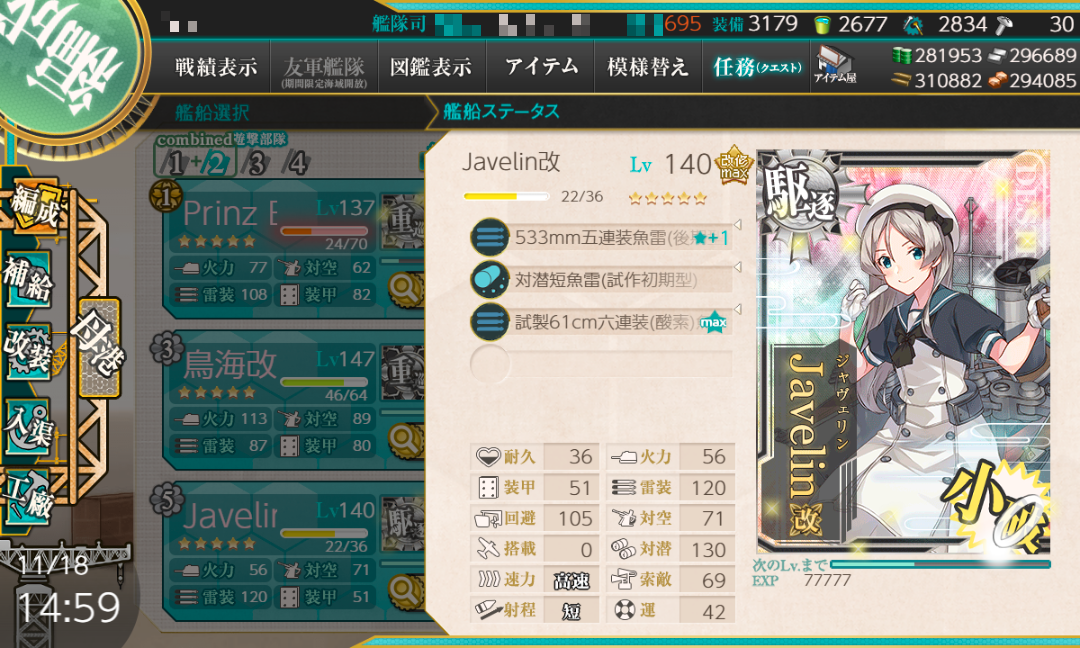
Task: Inspect Prinz Eugen with magnifier icon
Action: pos(404,289)
